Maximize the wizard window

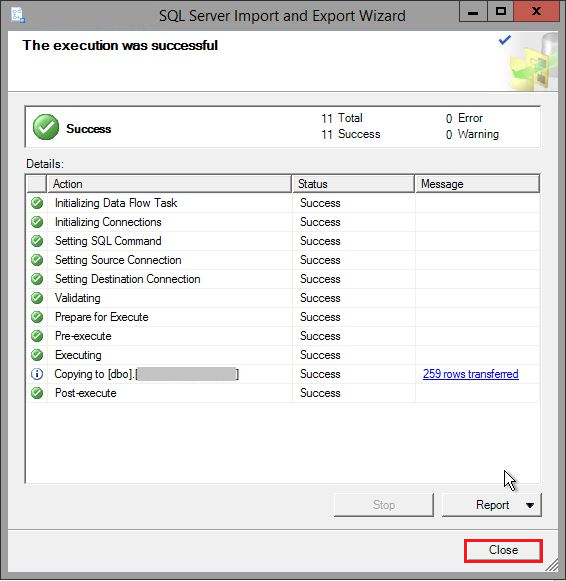pos(500,12)
